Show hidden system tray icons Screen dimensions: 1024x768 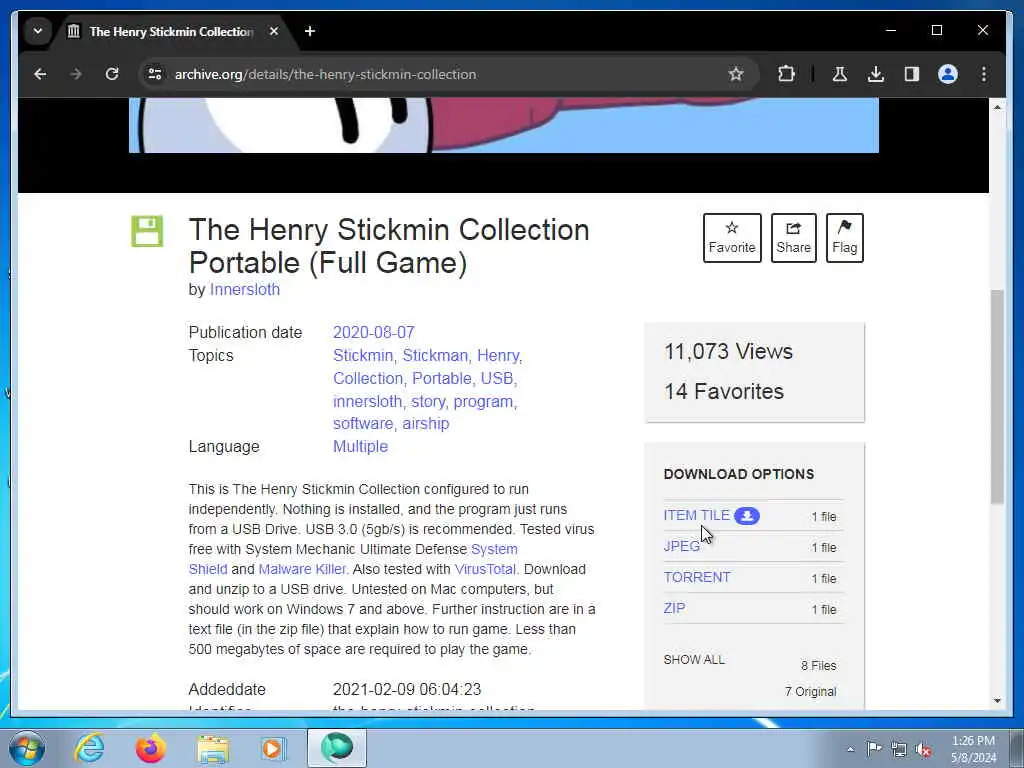click(x=850, y=749)
